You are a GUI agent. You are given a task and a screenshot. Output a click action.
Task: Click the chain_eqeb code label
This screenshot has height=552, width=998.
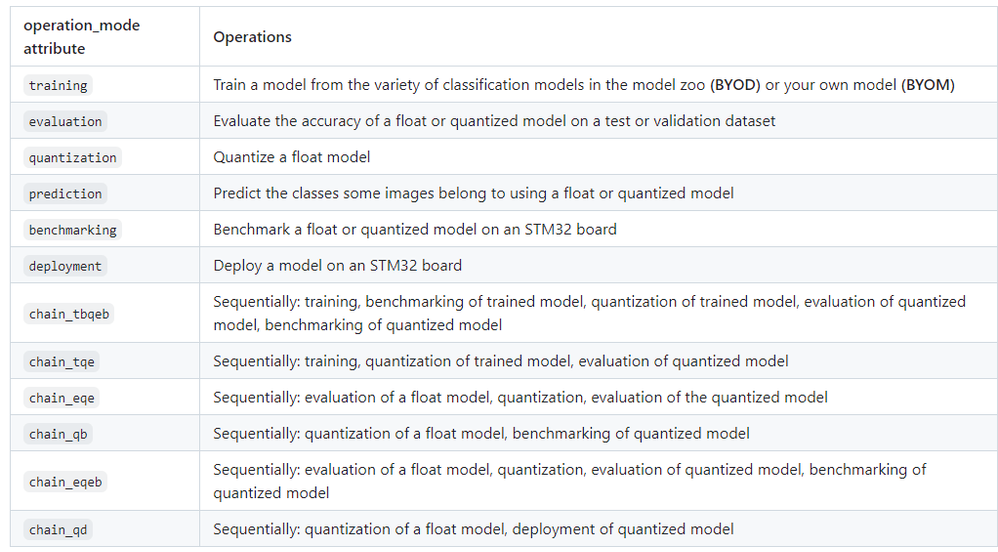[x=66, y=481]
